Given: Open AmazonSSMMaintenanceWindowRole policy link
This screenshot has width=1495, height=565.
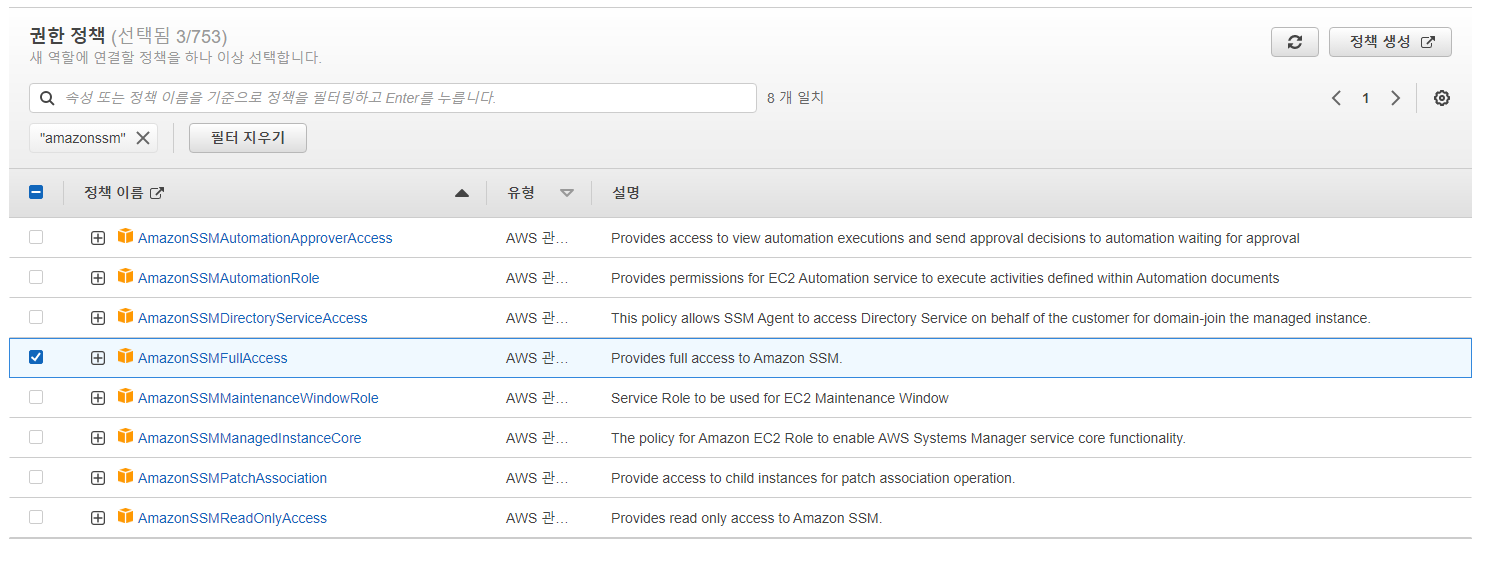Looking at the screenshot, I should (258, 398).
